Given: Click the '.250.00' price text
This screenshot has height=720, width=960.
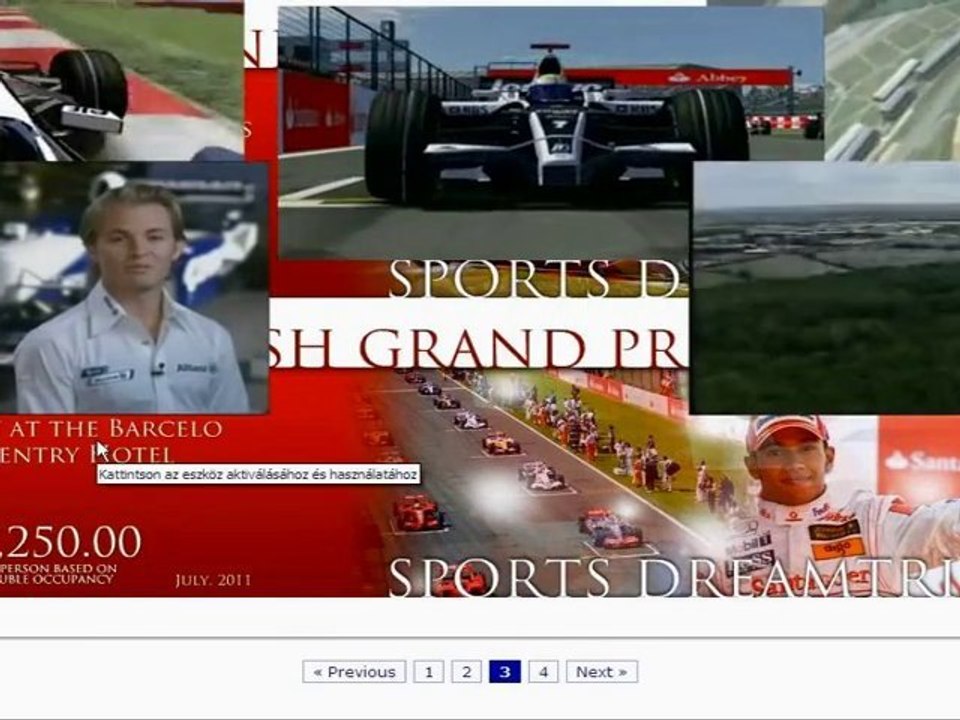Looking at the screenshot, I should click(x=70, y=542).
